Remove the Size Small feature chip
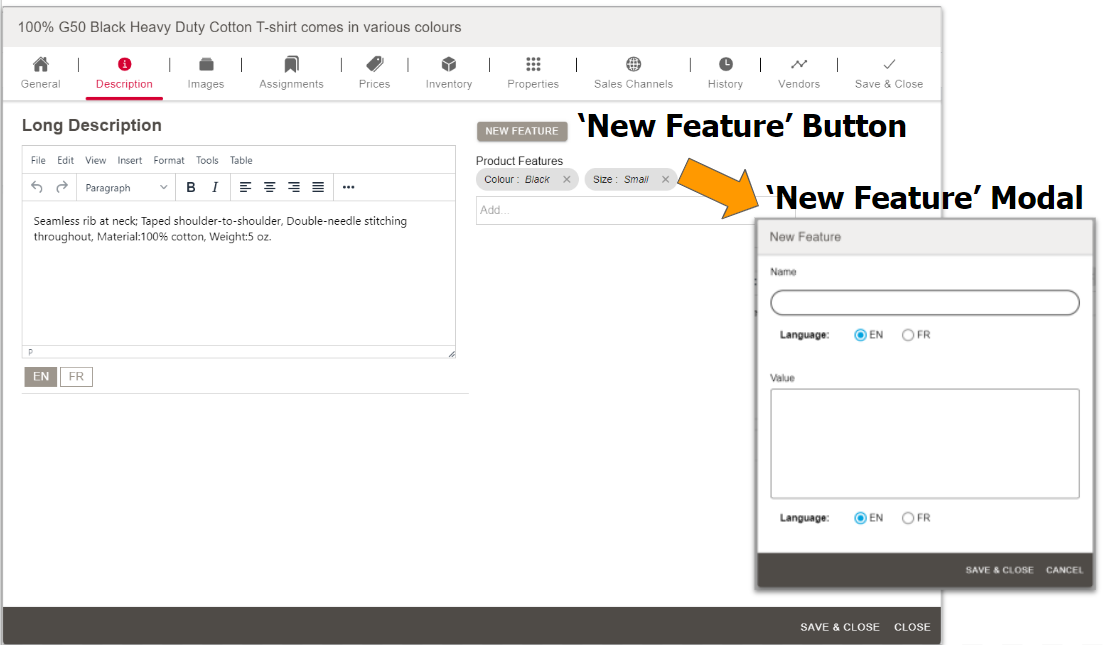The image size is (1107, 645). [665, 181]
